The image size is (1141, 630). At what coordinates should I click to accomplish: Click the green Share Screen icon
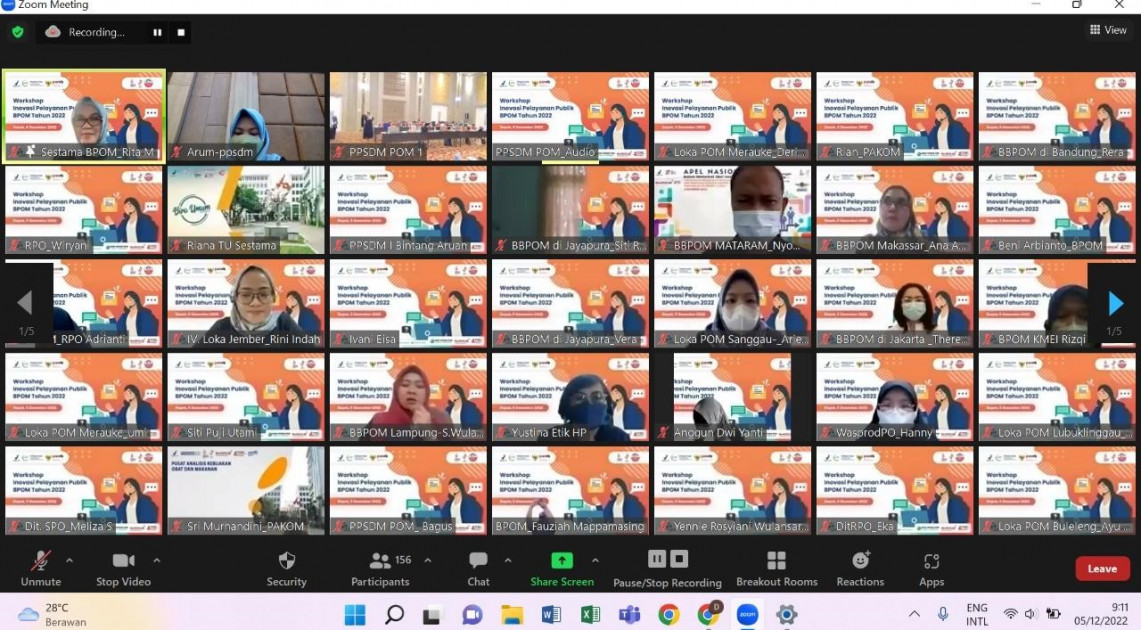click(562, 561)
